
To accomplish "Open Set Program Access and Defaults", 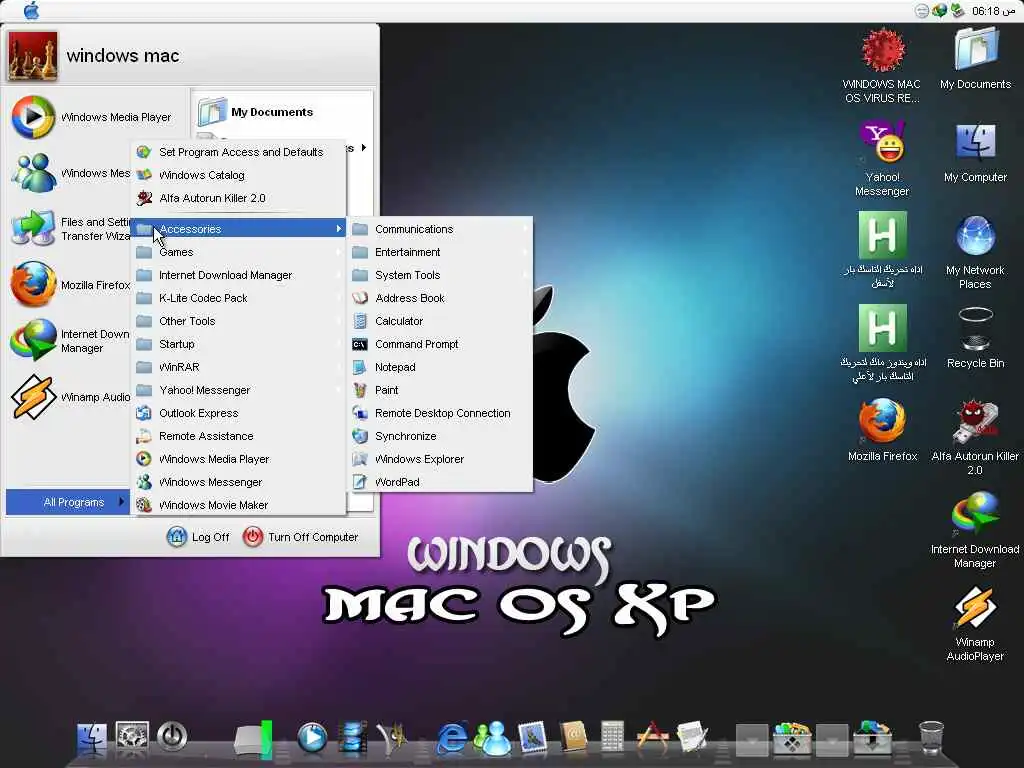I will coord(239,152).
